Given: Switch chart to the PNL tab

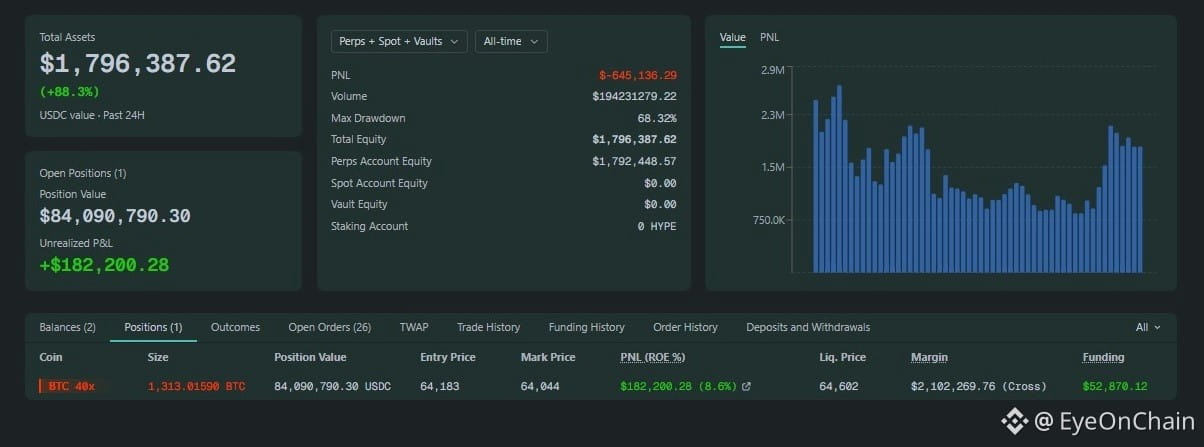Looking at the screenshot, I should [769, 37].
